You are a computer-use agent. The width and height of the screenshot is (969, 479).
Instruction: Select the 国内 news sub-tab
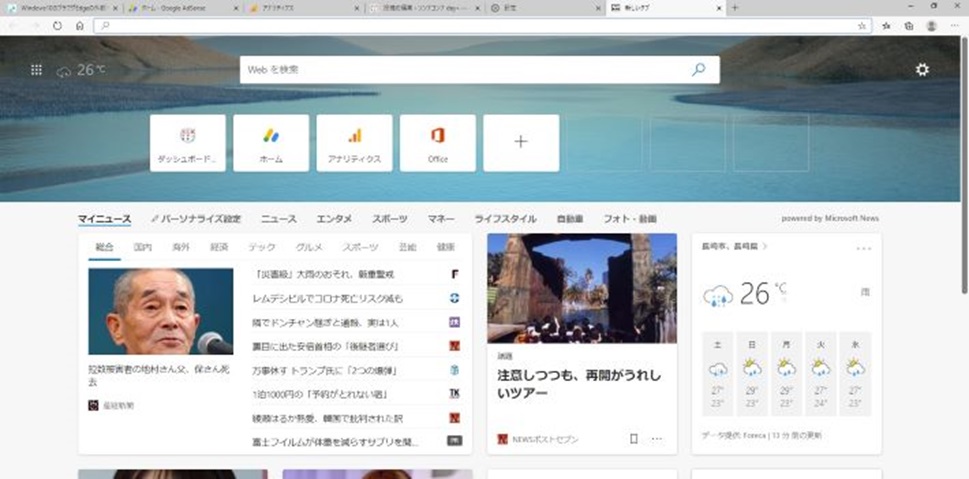click(142, 247)
